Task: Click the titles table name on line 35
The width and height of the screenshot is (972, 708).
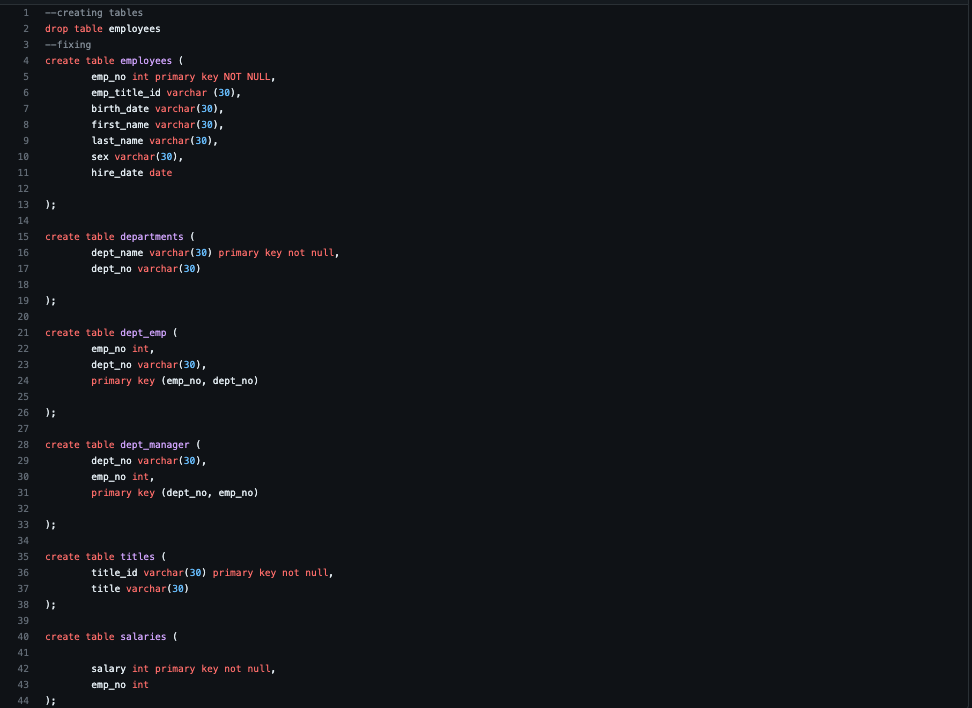Action: pyautogui.click(x=137, y=556)
